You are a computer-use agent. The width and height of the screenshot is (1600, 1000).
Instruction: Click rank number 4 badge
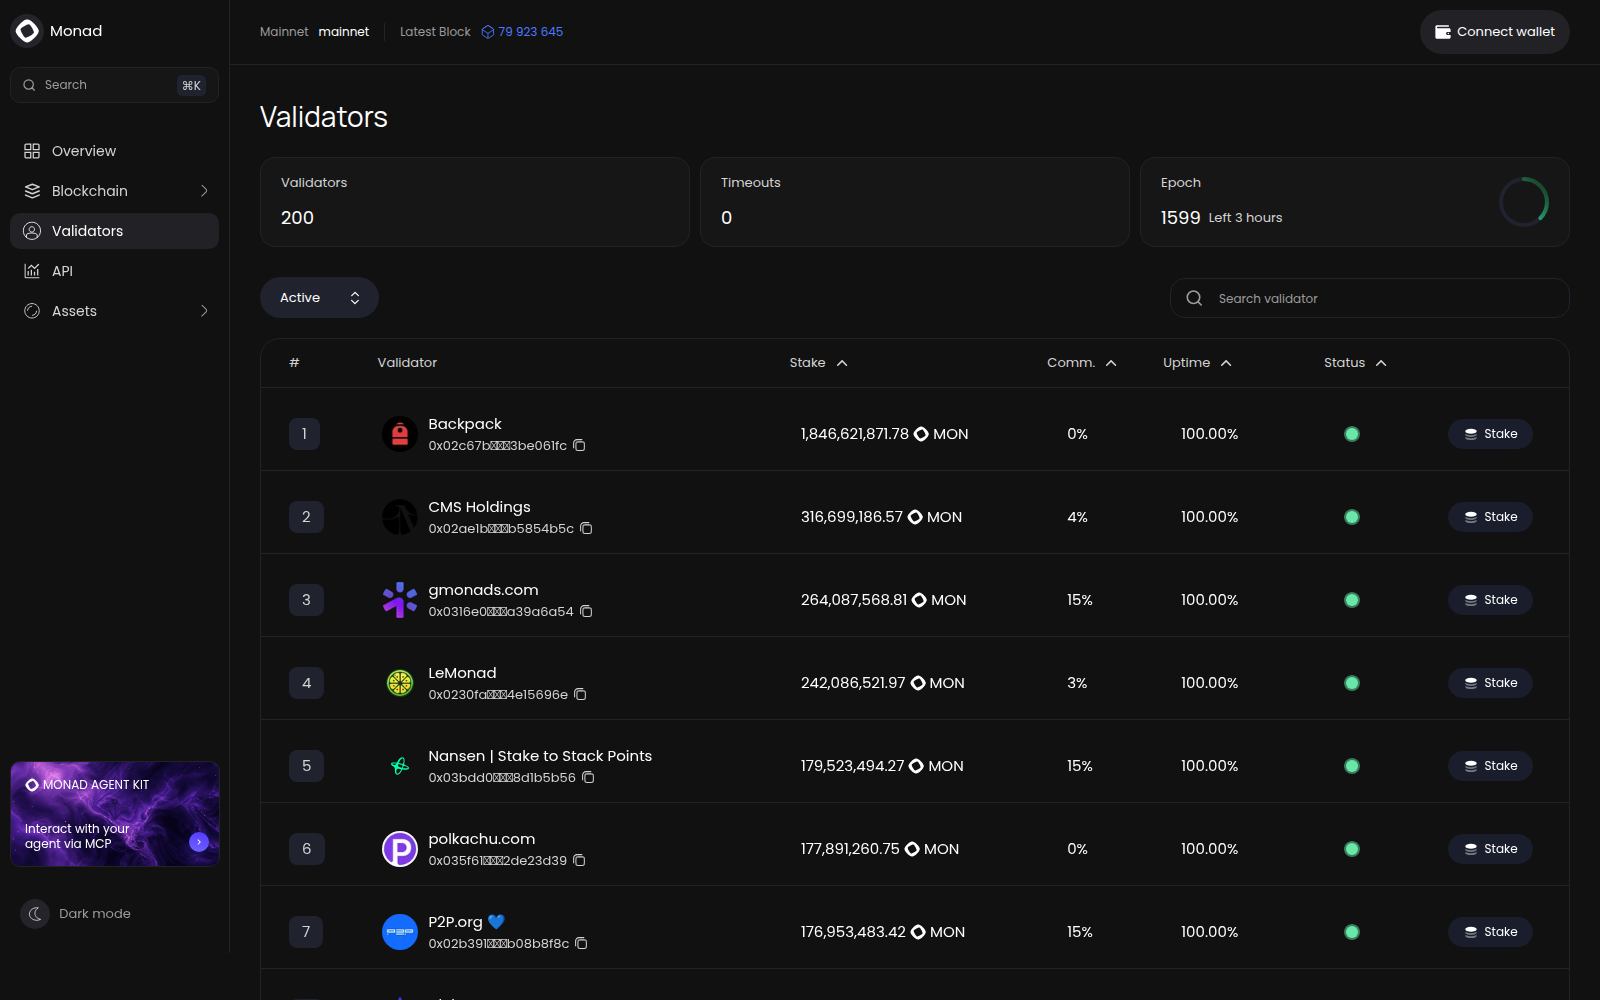(x=306, y=683)
